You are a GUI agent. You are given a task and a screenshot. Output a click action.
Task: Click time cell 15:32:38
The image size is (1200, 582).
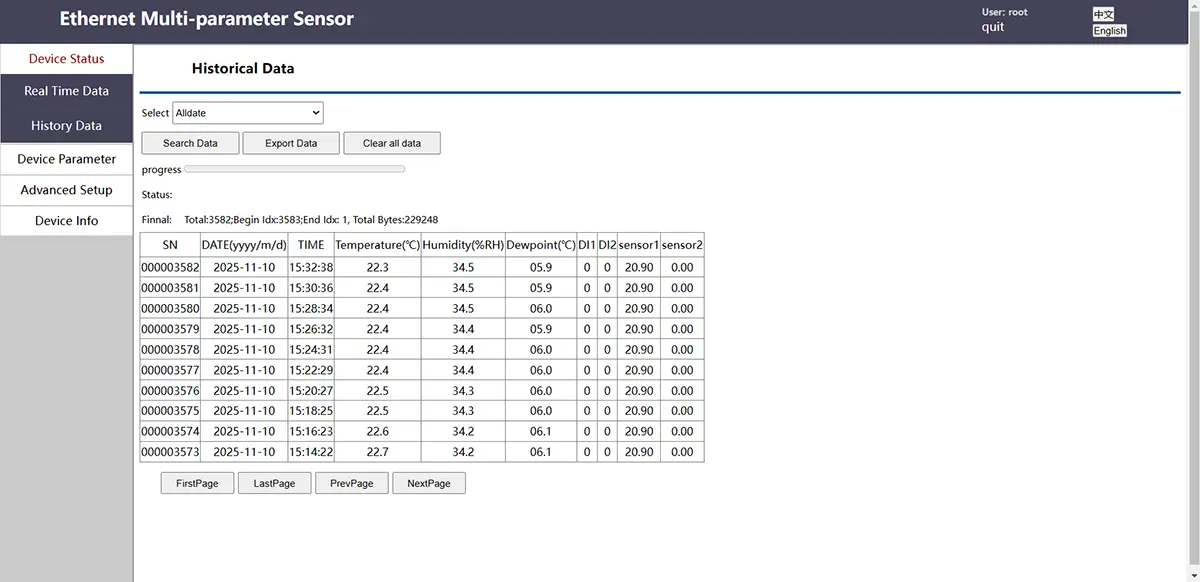(x=311, y=268)
